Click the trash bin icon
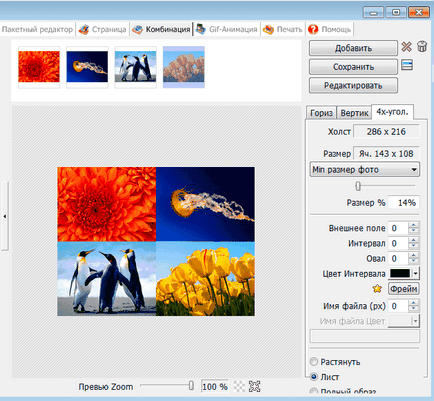Screen dimensions: 434x401 tap(422, 47)
